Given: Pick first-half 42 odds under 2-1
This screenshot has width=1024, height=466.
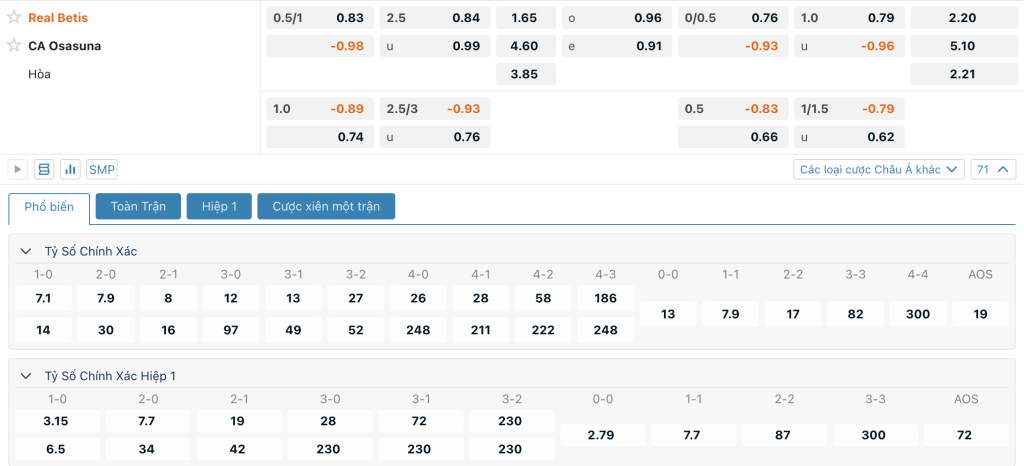Looking at the screenshot, I should (x=239, y=449).
